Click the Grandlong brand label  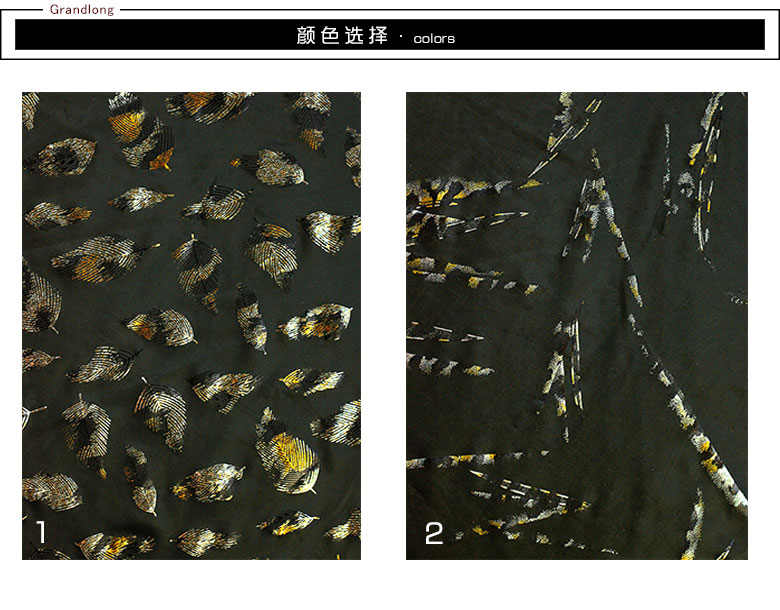pos(82,9)
